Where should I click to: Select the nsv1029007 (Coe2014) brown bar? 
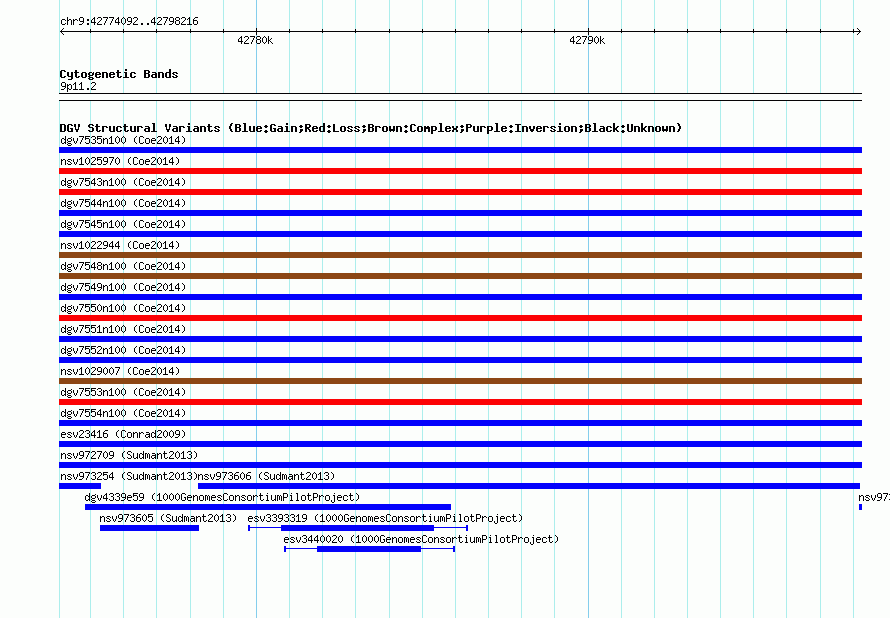[460, 381]
